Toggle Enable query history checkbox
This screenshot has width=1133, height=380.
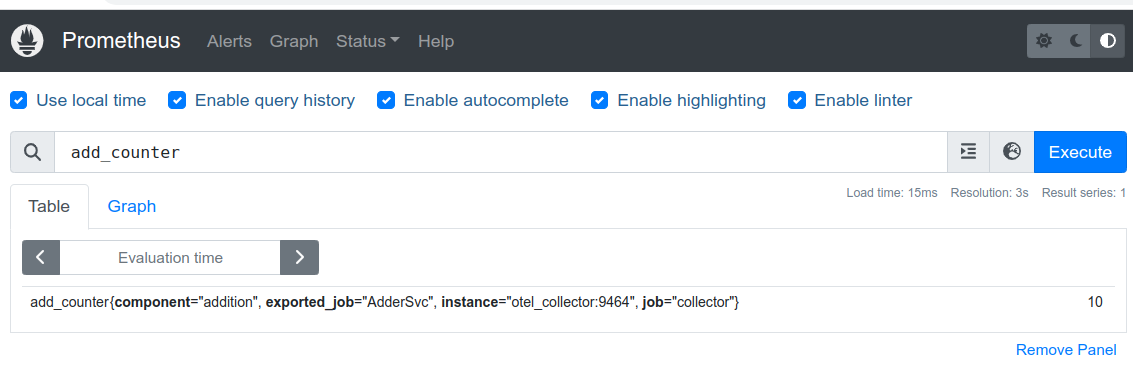click(177, 100)
